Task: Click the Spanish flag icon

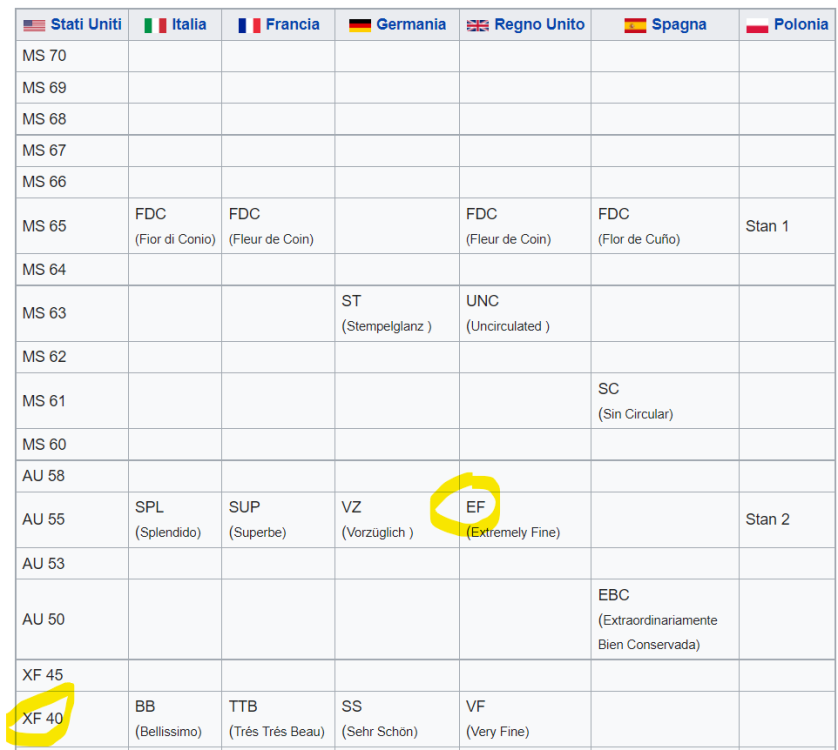Action: pos(635,25)
